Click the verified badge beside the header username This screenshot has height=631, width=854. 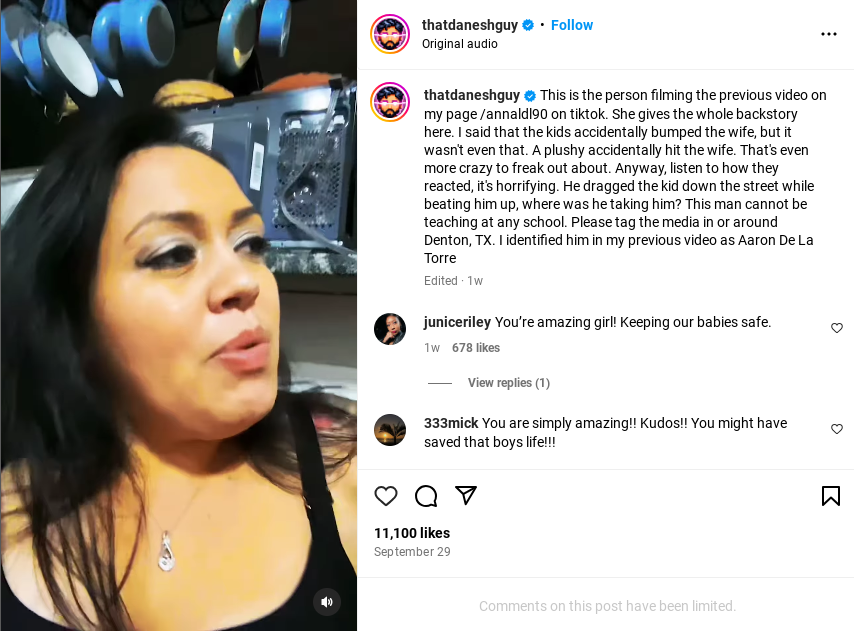click(528, 25)
